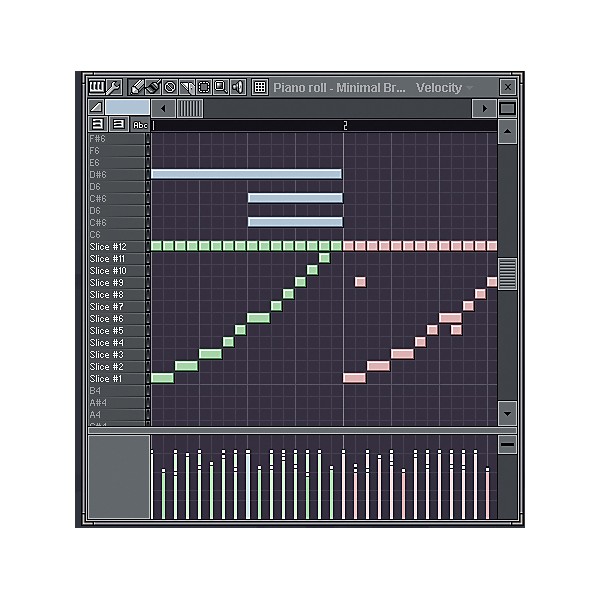Click the Slice #7 key label
Image resolution: width=600 pixels, height=600 pixels.
point(106,307)
